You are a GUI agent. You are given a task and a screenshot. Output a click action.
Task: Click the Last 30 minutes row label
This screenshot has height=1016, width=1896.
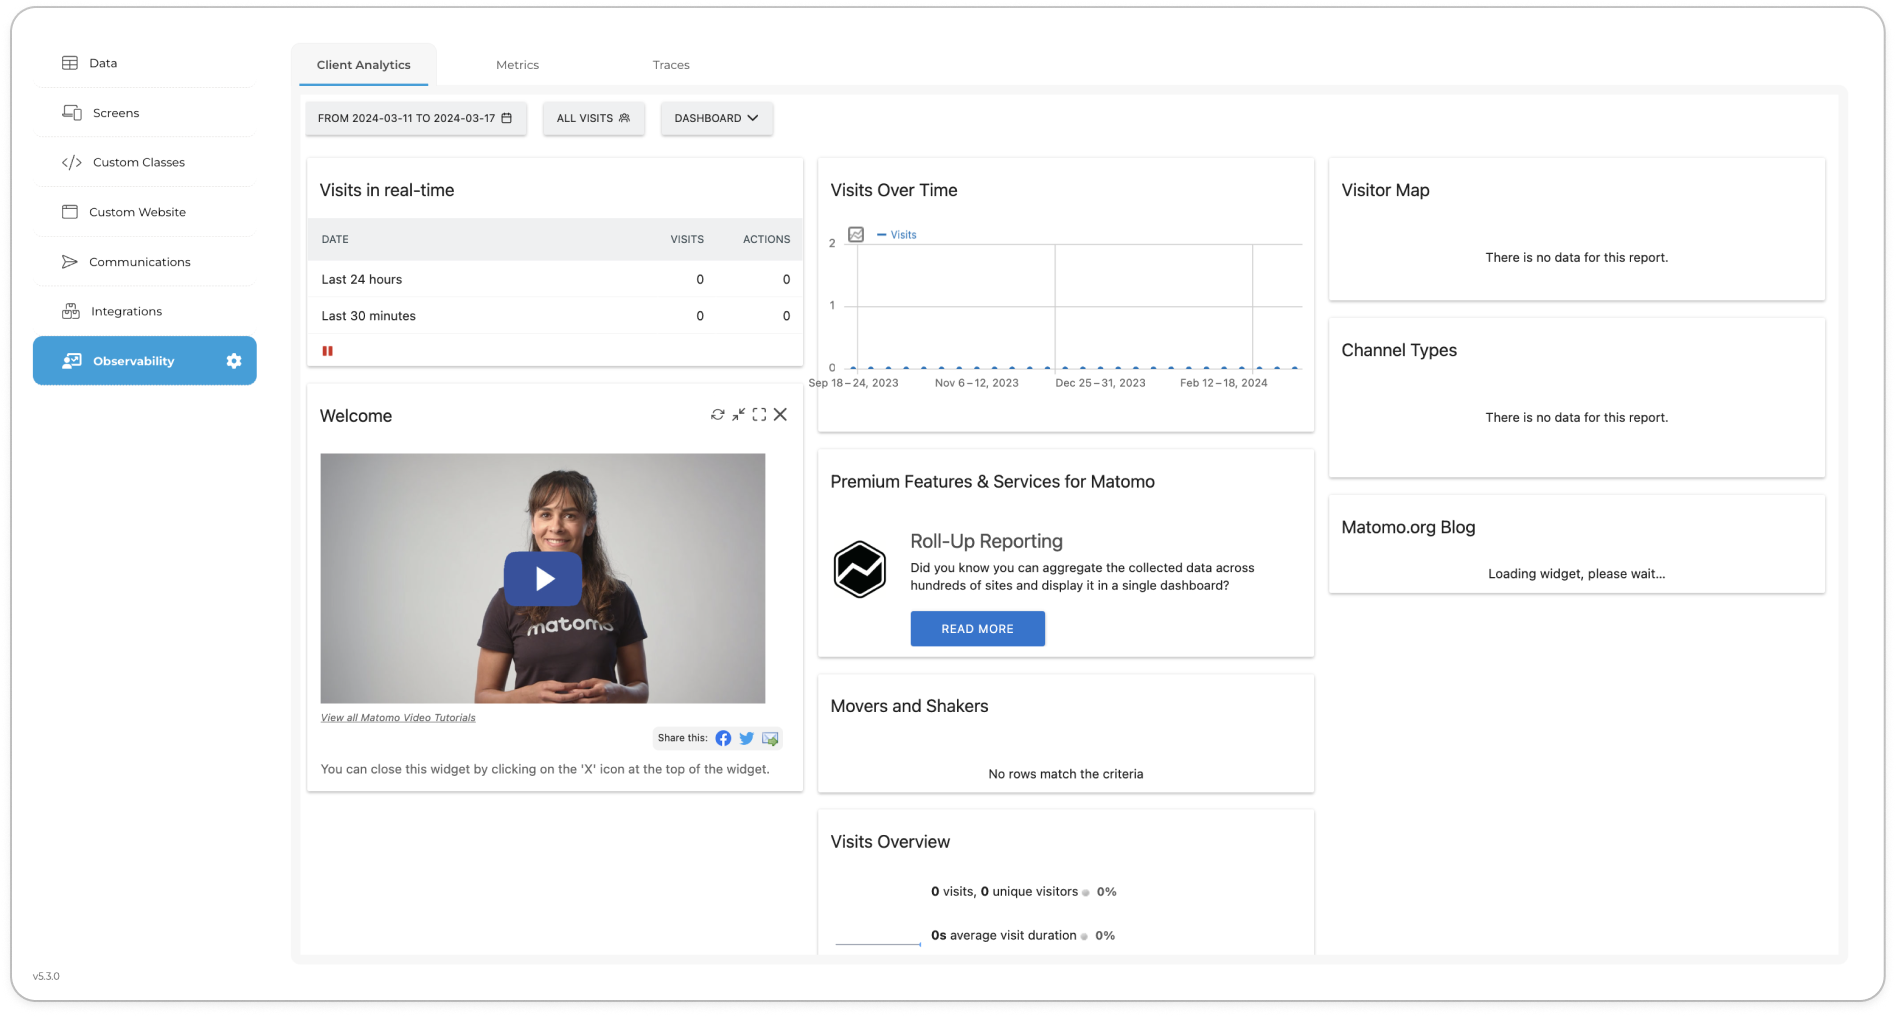click(368, 316)
